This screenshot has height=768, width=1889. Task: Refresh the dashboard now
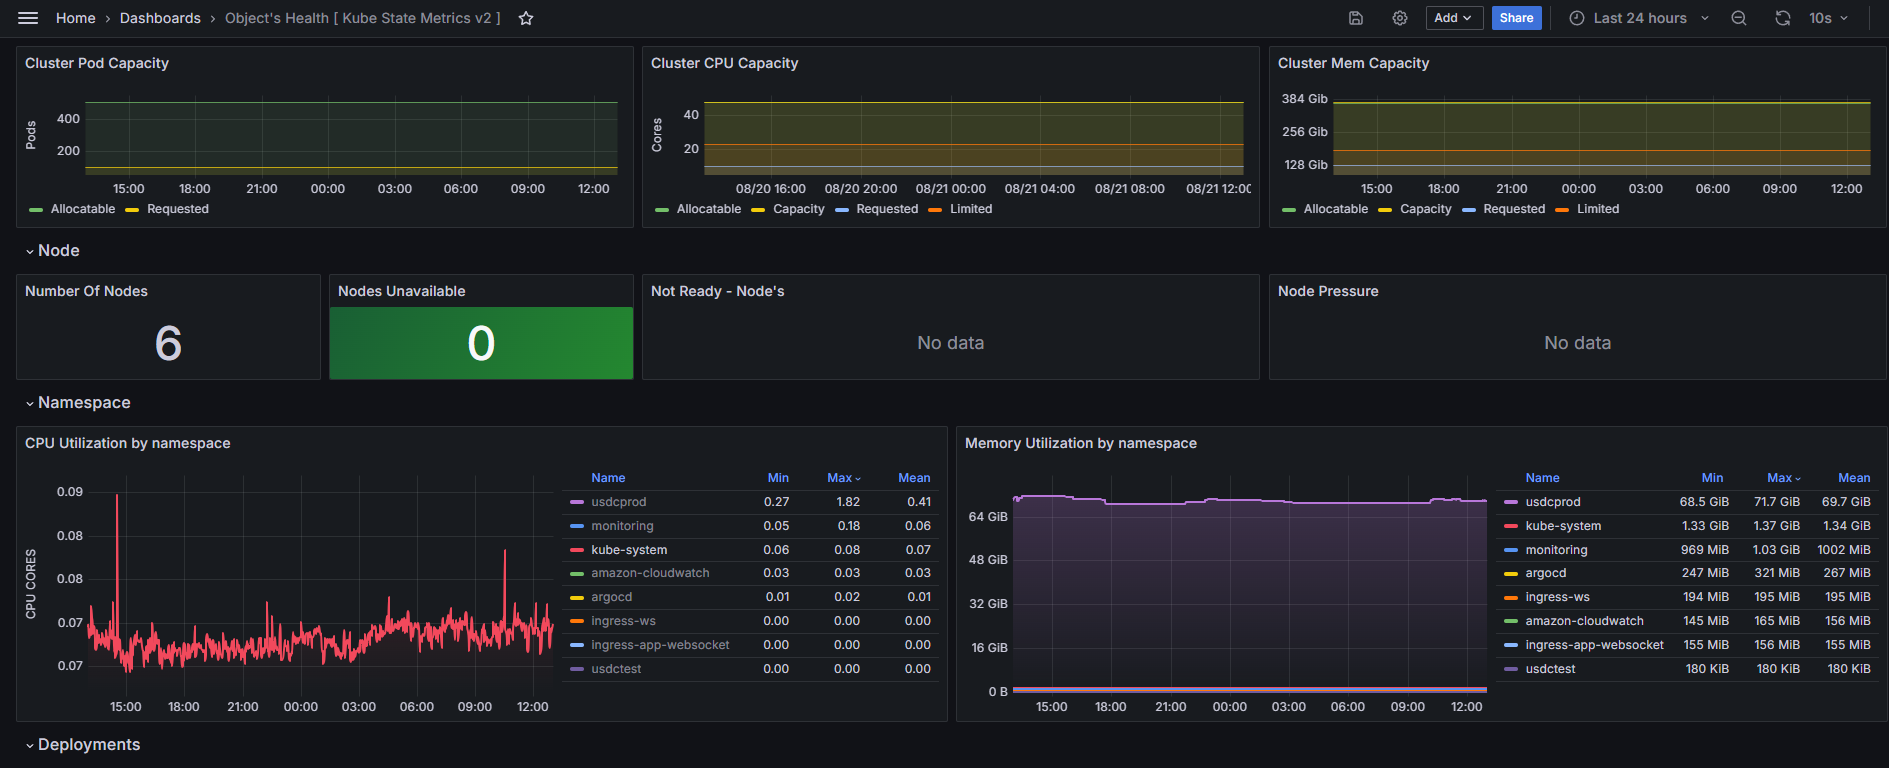coord(1783,18)
